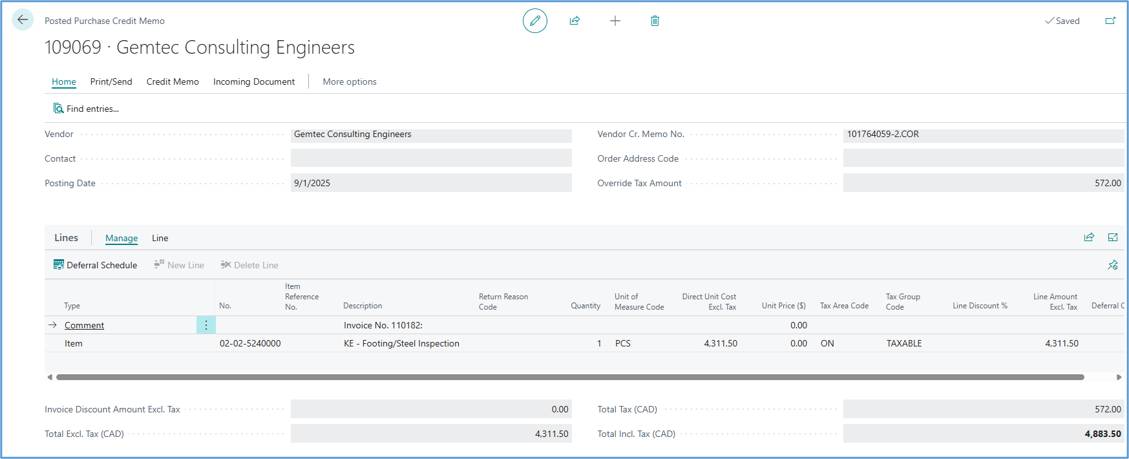Viewport: 1129px width, 459px height.
Task: Open the Incoming Document menu
Action: [x=254, y=81]
